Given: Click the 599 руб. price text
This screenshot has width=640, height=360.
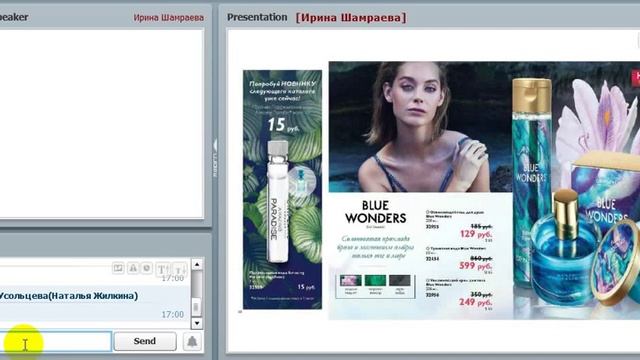Looking at the screenshot, I should click(x=476, y=266).
